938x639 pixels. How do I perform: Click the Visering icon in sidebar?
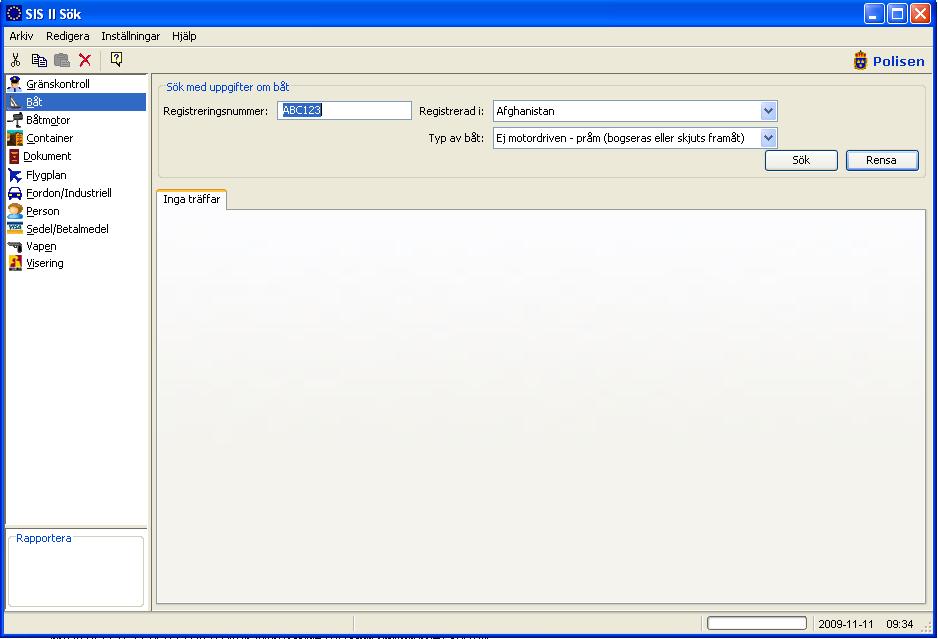click(15, 263)
